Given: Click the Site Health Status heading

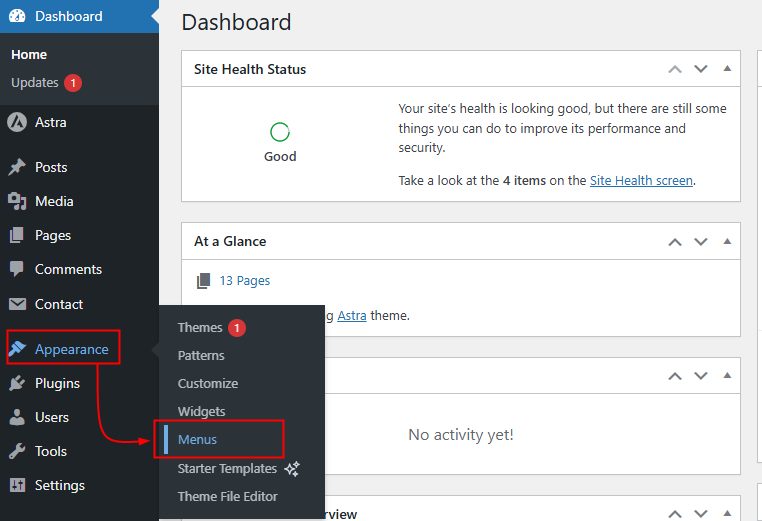Looking at the screenshot, I should tap(250, 69).
